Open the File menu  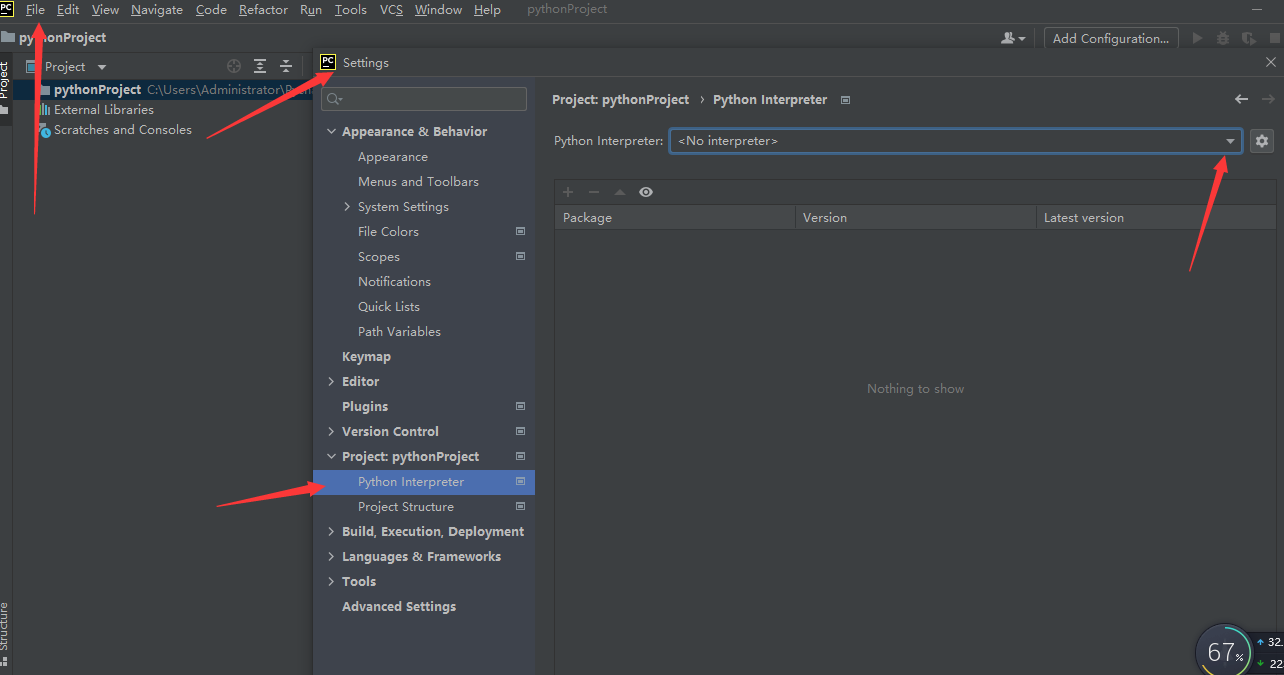coord(35,9)
